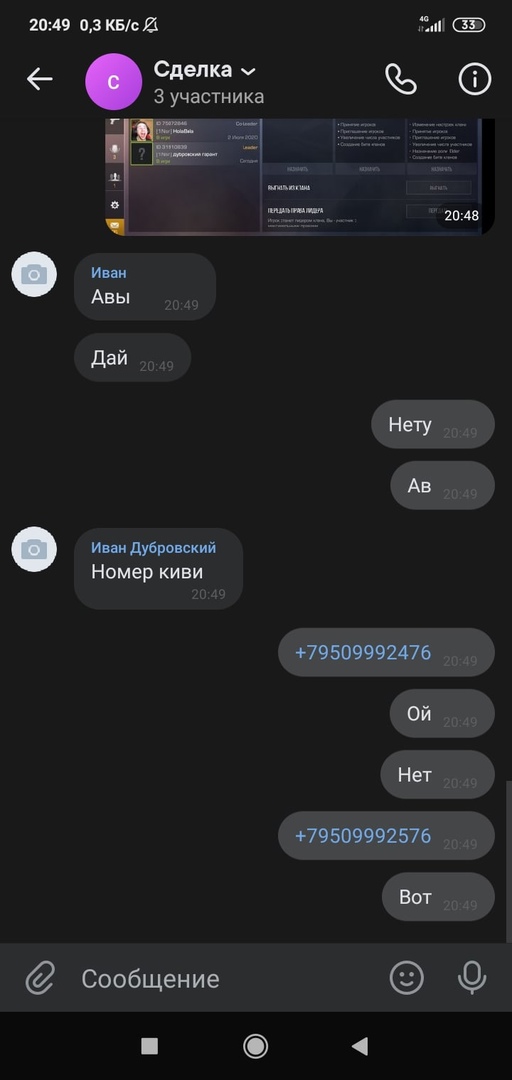Image resolution: width=512 pixels, height=1080 pixels.
Task: Select the Иван Дубровский sender name
Action: click(153, 548)
